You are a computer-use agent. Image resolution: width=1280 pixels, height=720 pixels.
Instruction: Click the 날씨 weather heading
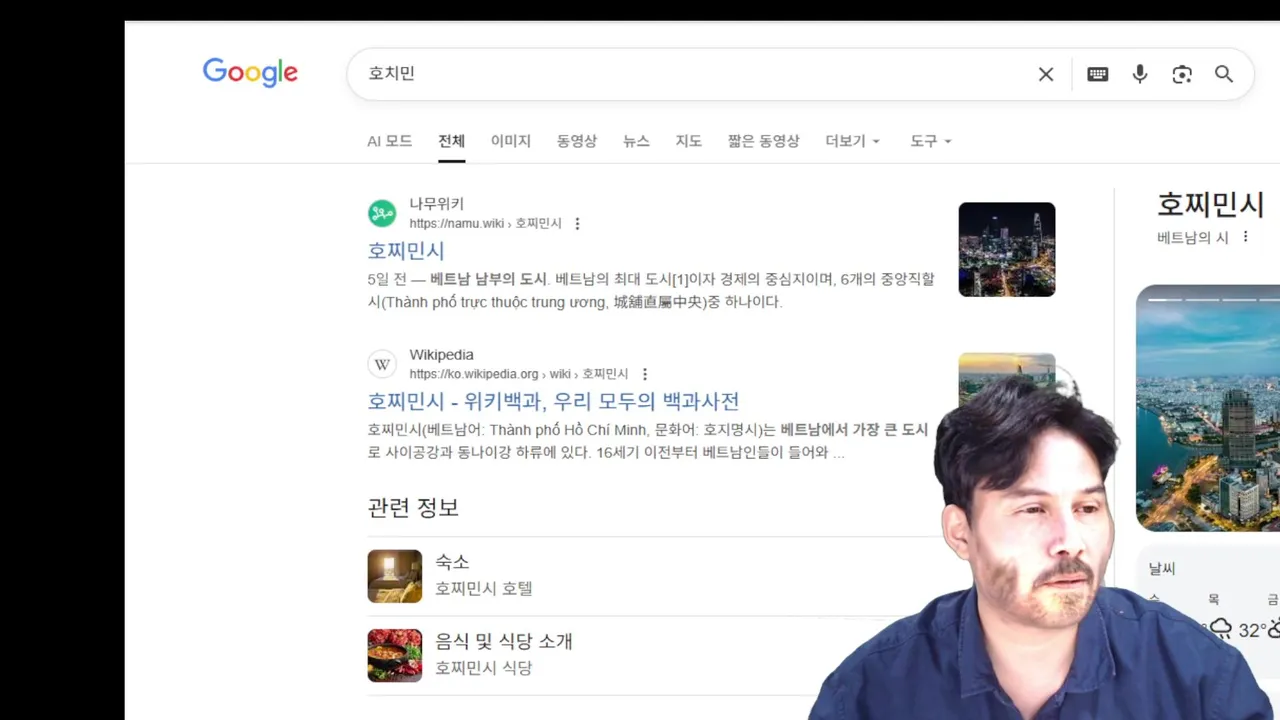pos(1162,569)
